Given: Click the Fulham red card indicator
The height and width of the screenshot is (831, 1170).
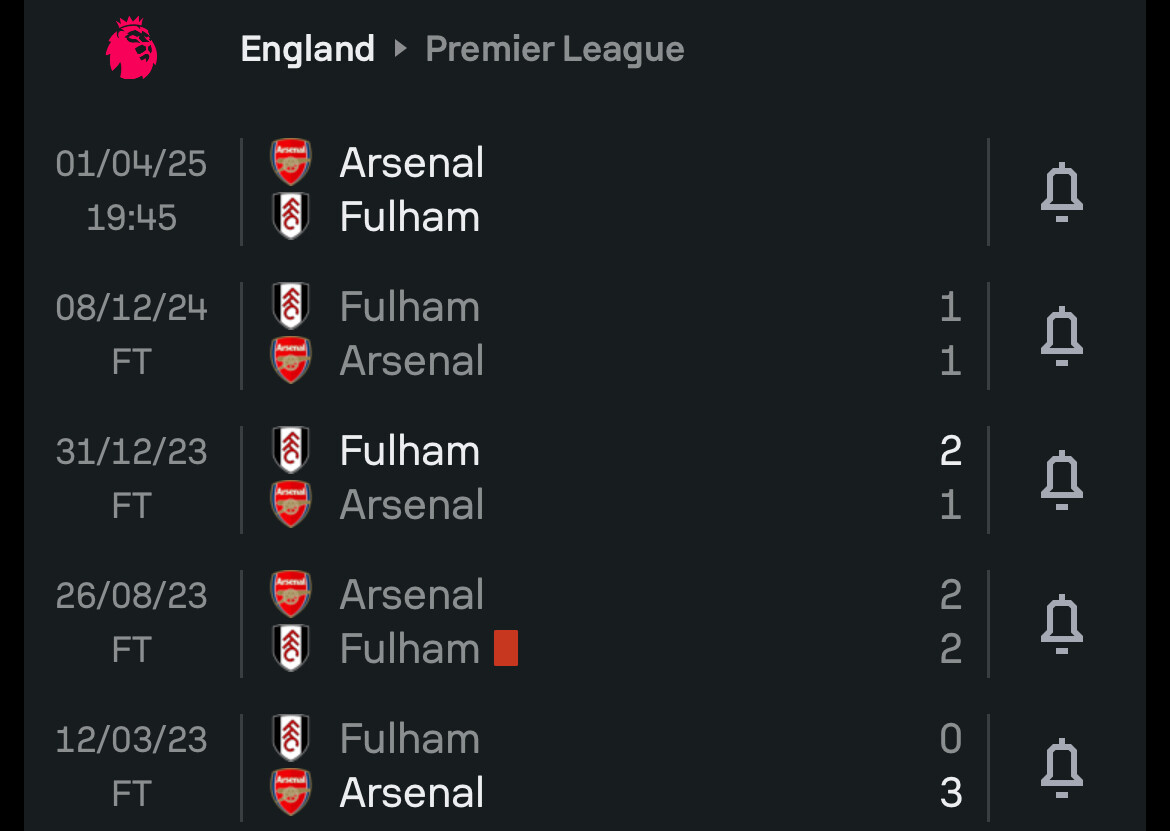Looking at the screenshot, I should click(506, 647).
